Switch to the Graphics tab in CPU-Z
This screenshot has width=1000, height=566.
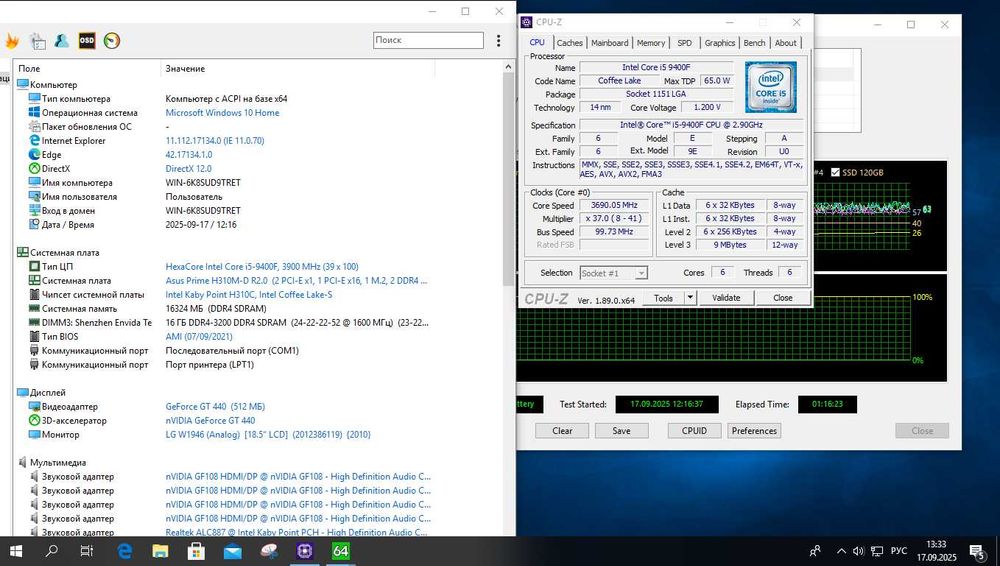point(720,43)
